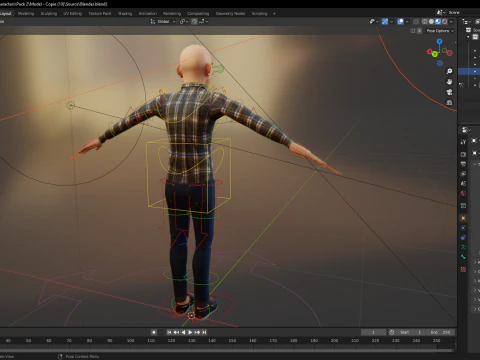Switch perspective/orthographic view icon
This screenshot has width=480, height=360.
449,102
